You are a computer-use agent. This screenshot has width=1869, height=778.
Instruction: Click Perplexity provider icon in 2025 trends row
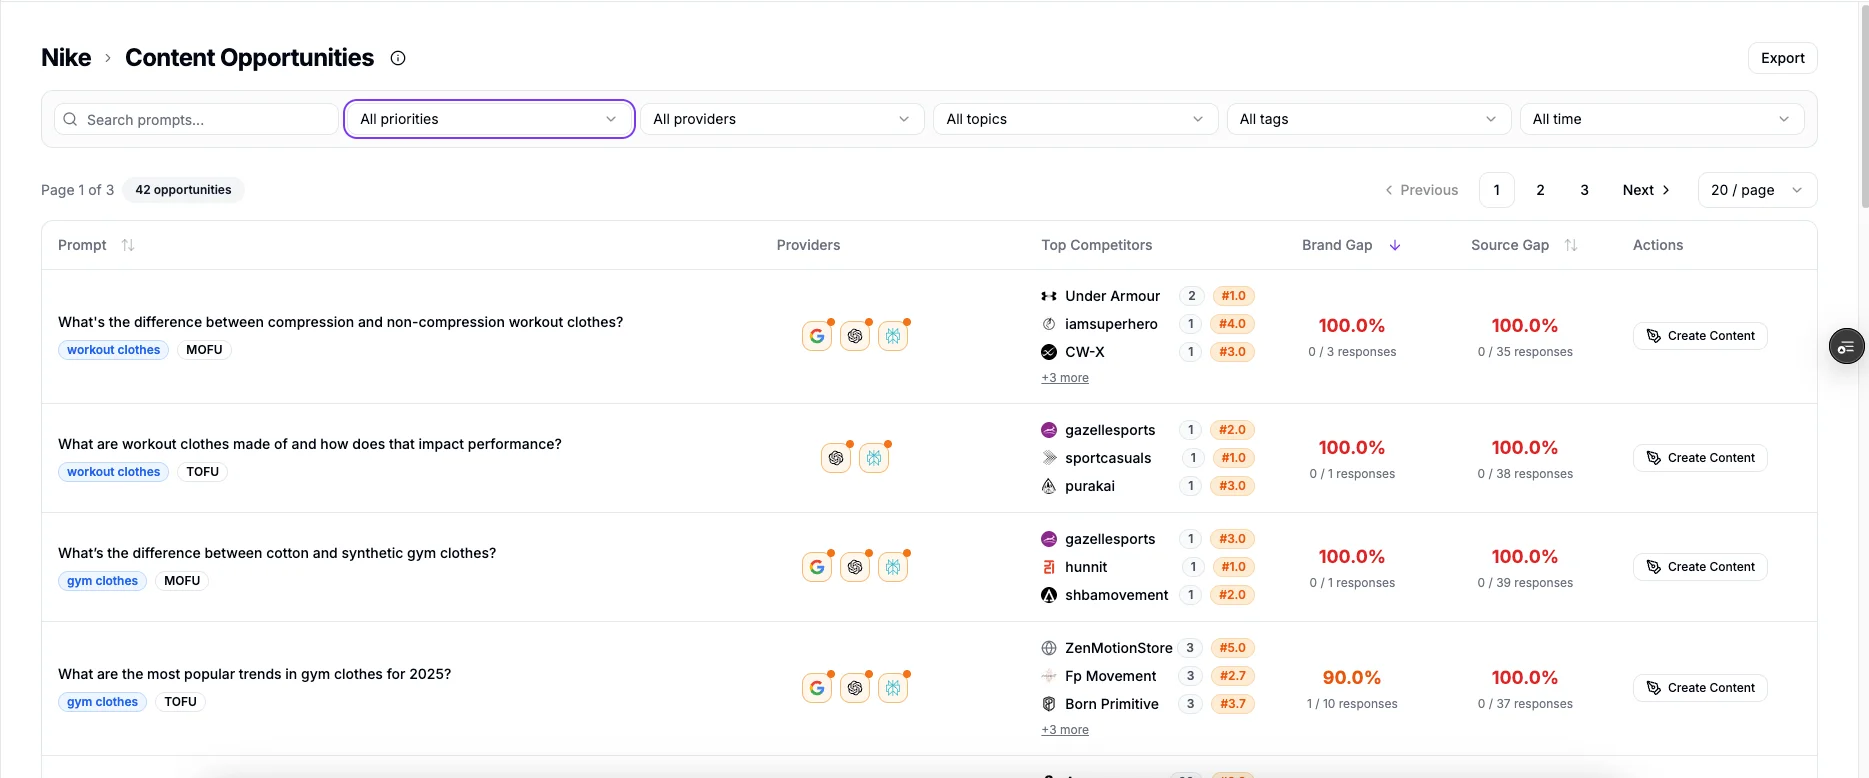pos(893,688)
